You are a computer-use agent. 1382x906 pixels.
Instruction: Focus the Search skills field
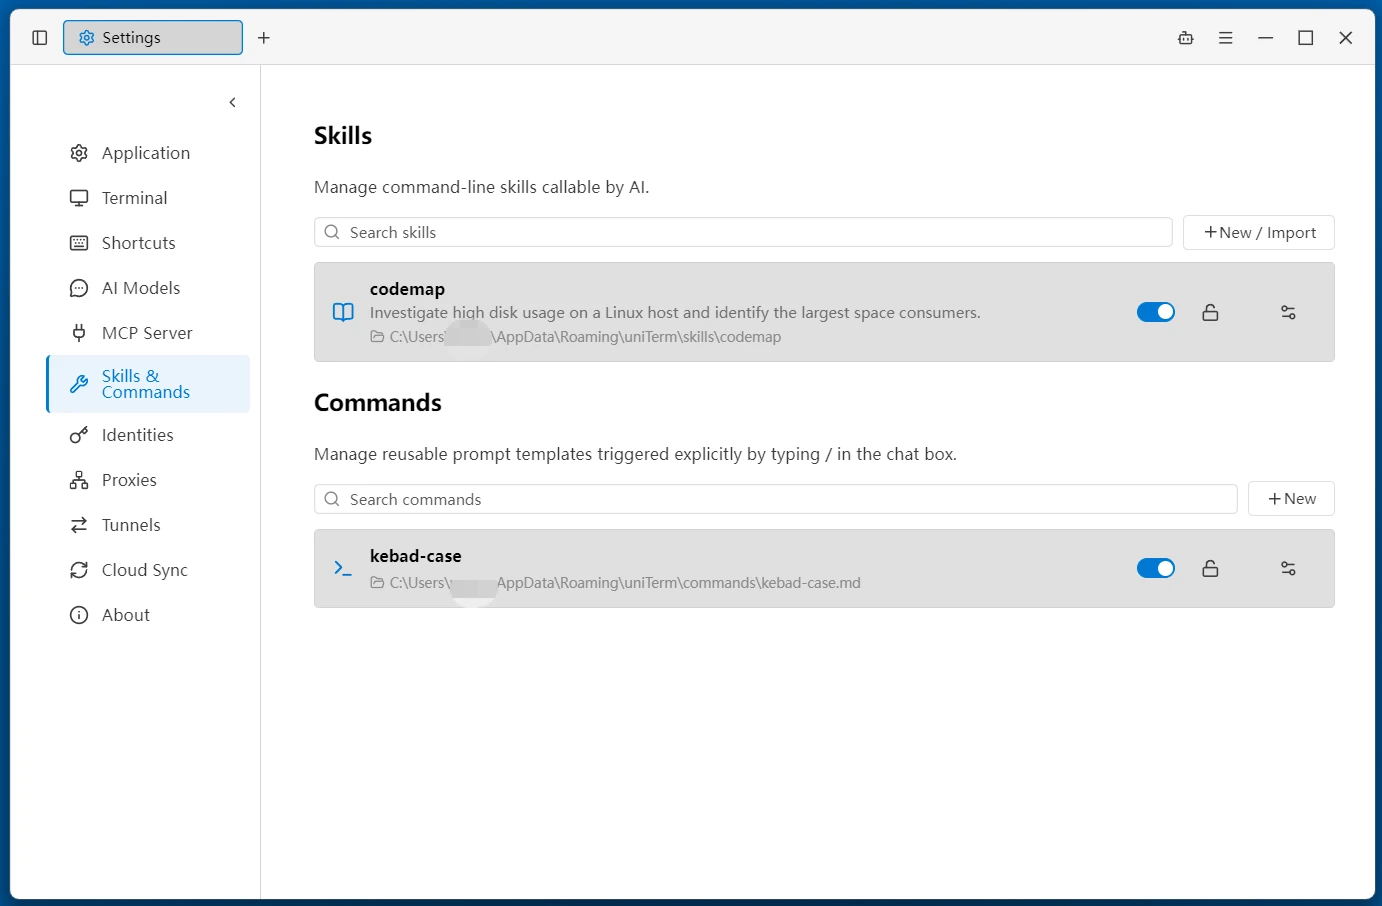tap(743, 232)
